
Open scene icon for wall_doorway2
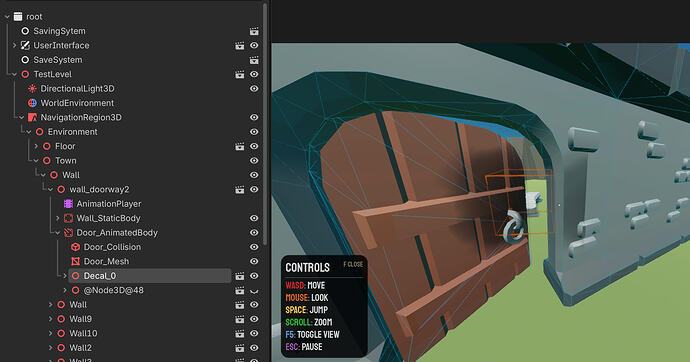[x=239, y=189]
